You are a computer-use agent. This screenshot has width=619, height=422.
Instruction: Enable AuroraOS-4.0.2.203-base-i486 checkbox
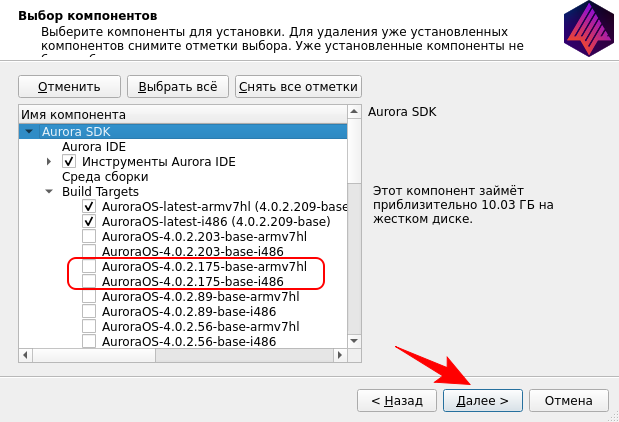click(x=89, y=251)
